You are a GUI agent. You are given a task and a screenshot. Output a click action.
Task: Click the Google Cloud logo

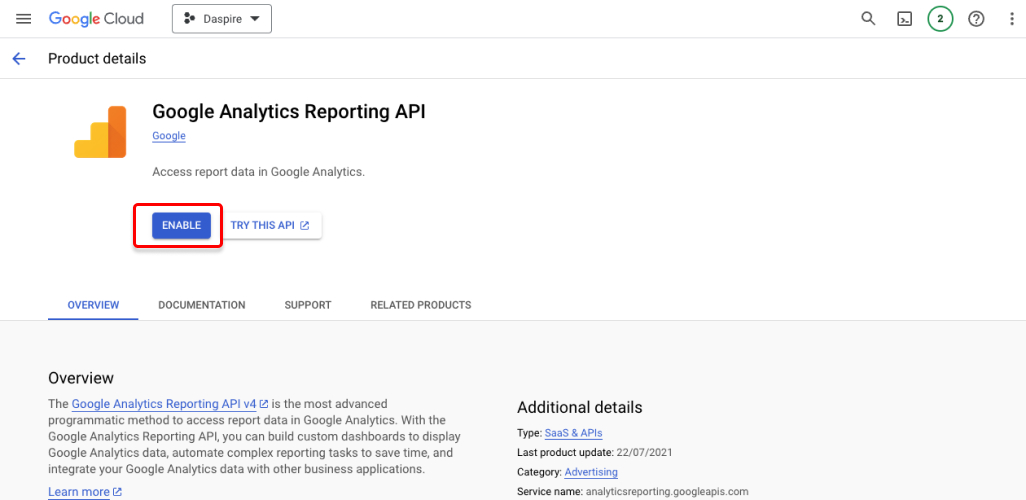click(96, 19)
